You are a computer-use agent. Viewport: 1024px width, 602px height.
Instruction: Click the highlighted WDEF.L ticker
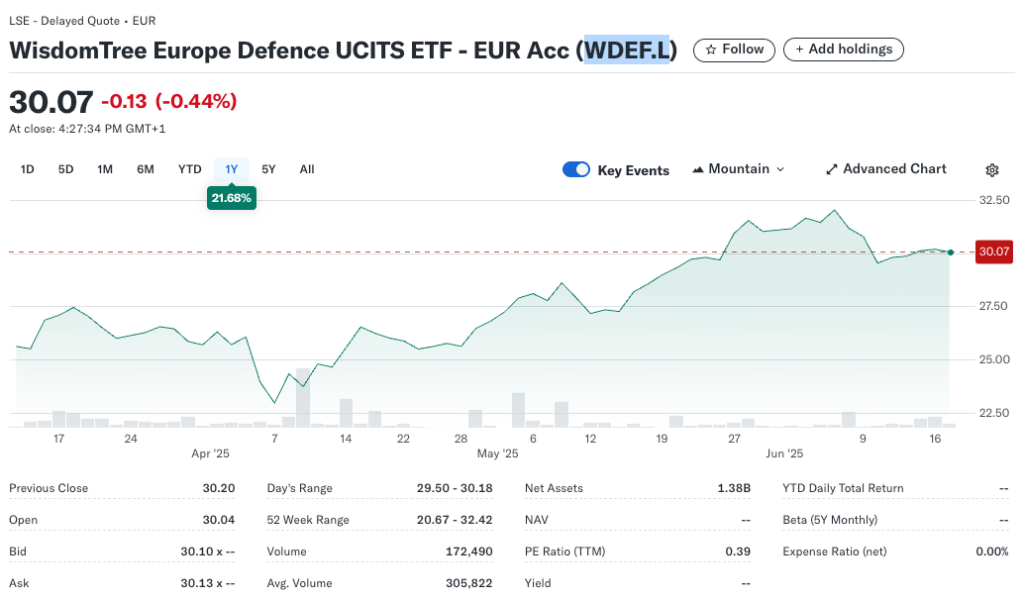[628, 49]
